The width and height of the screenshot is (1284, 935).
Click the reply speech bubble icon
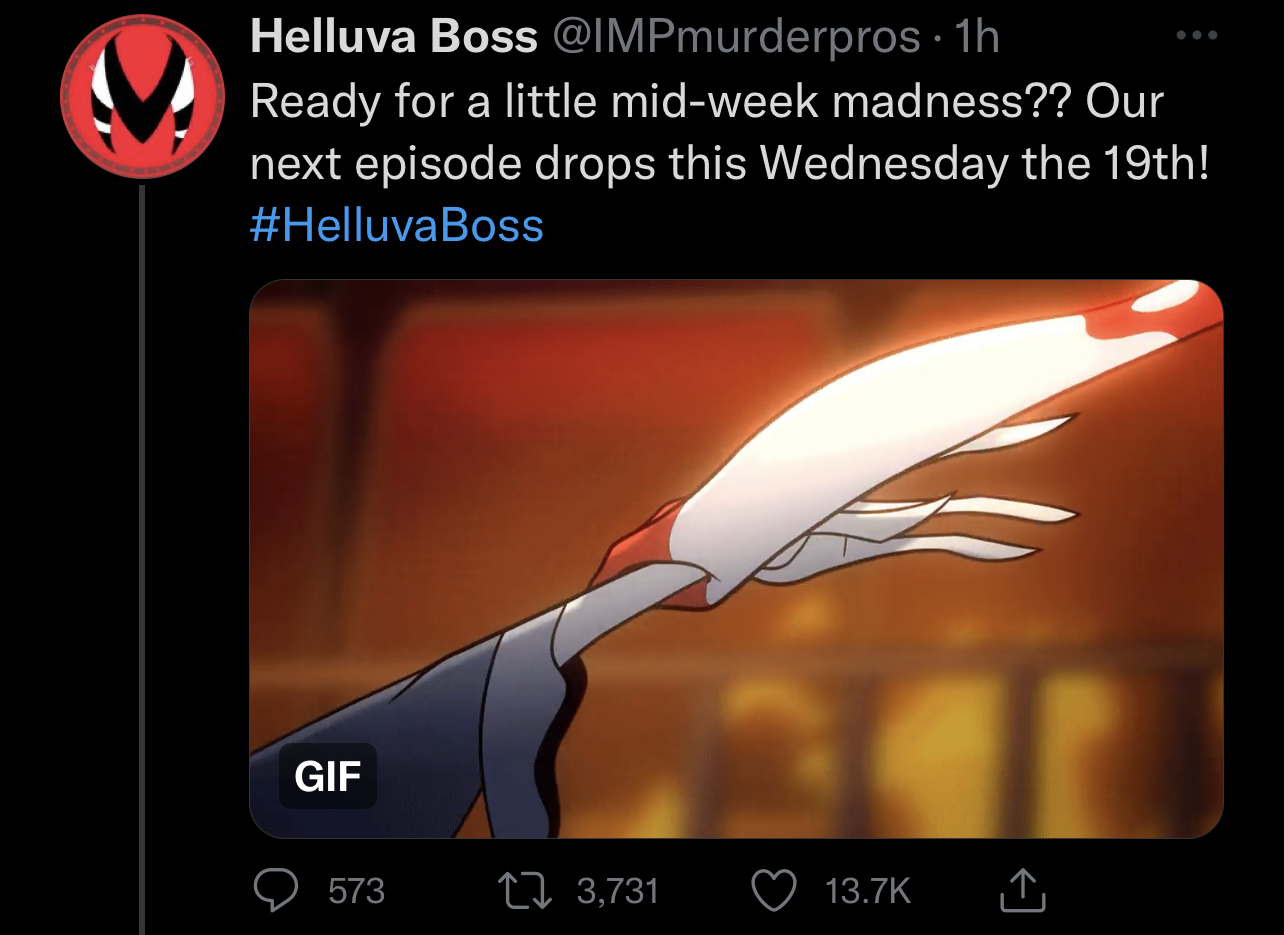point(275,890)
